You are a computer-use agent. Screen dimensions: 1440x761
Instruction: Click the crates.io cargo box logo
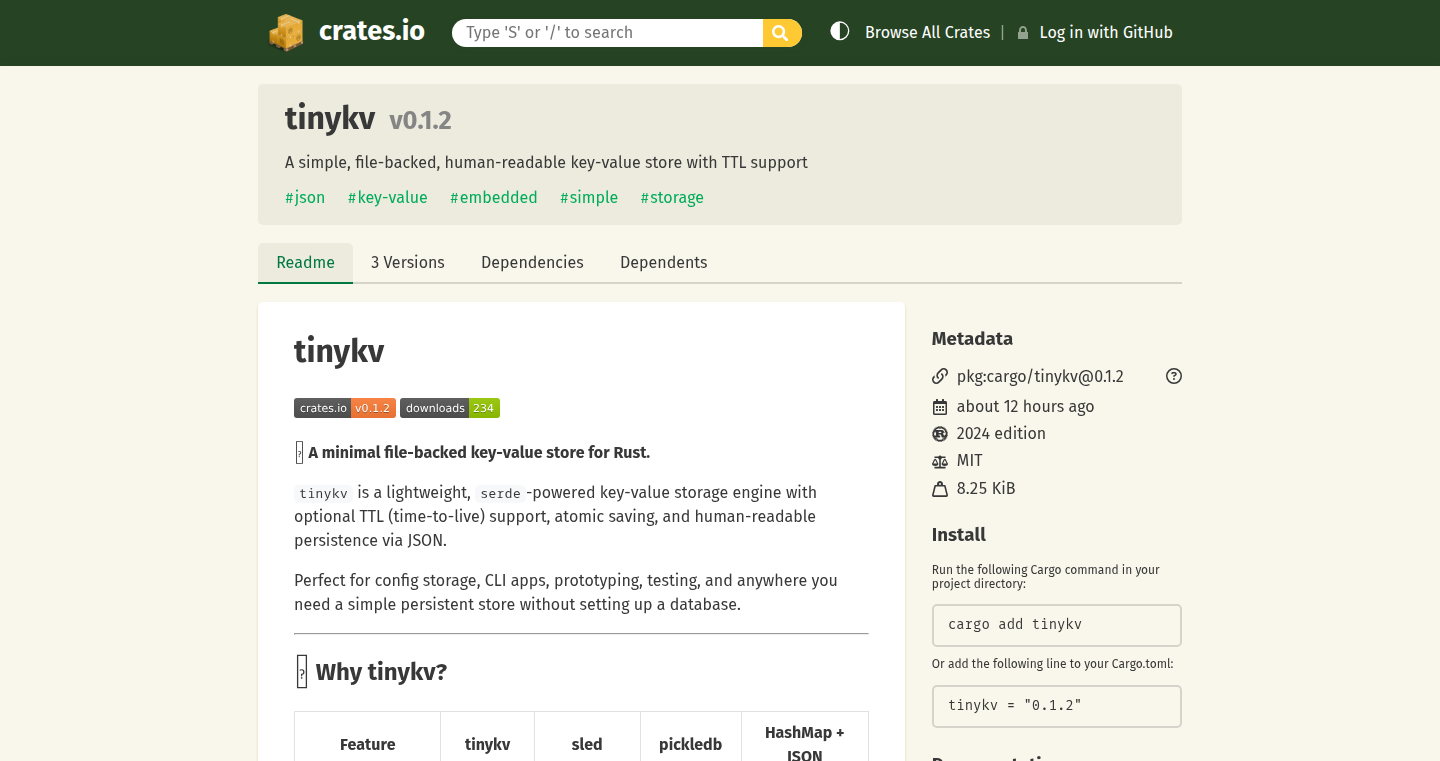point(286,32)
